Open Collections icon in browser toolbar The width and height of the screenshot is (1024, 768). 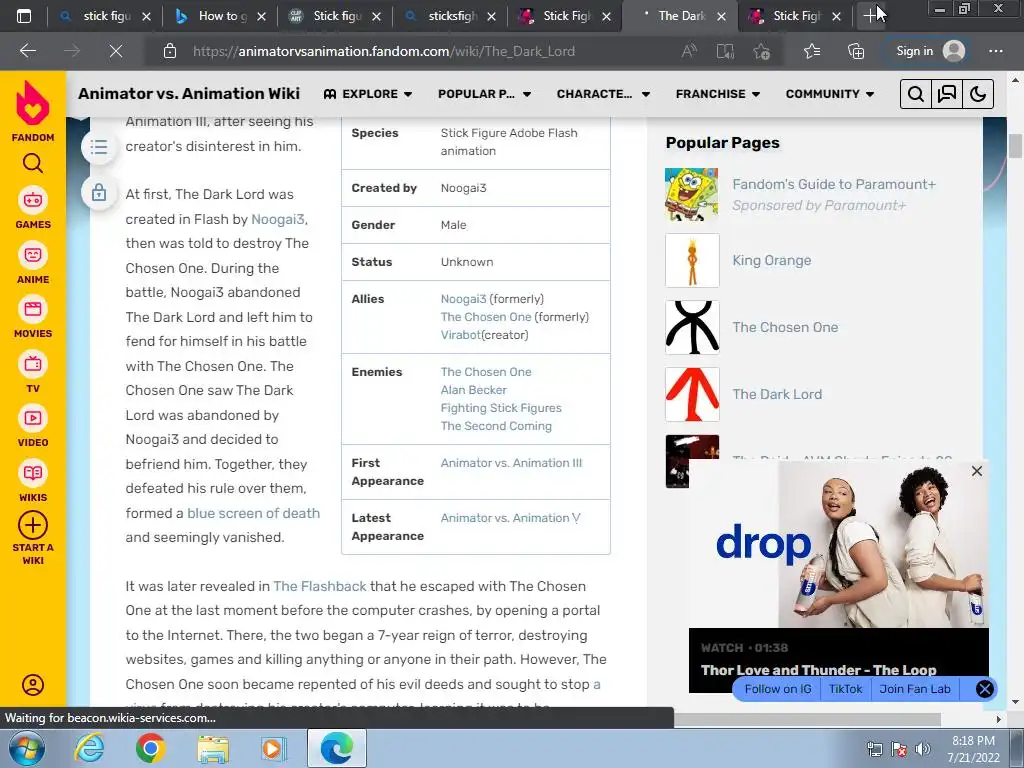click(x=856, y=51)
